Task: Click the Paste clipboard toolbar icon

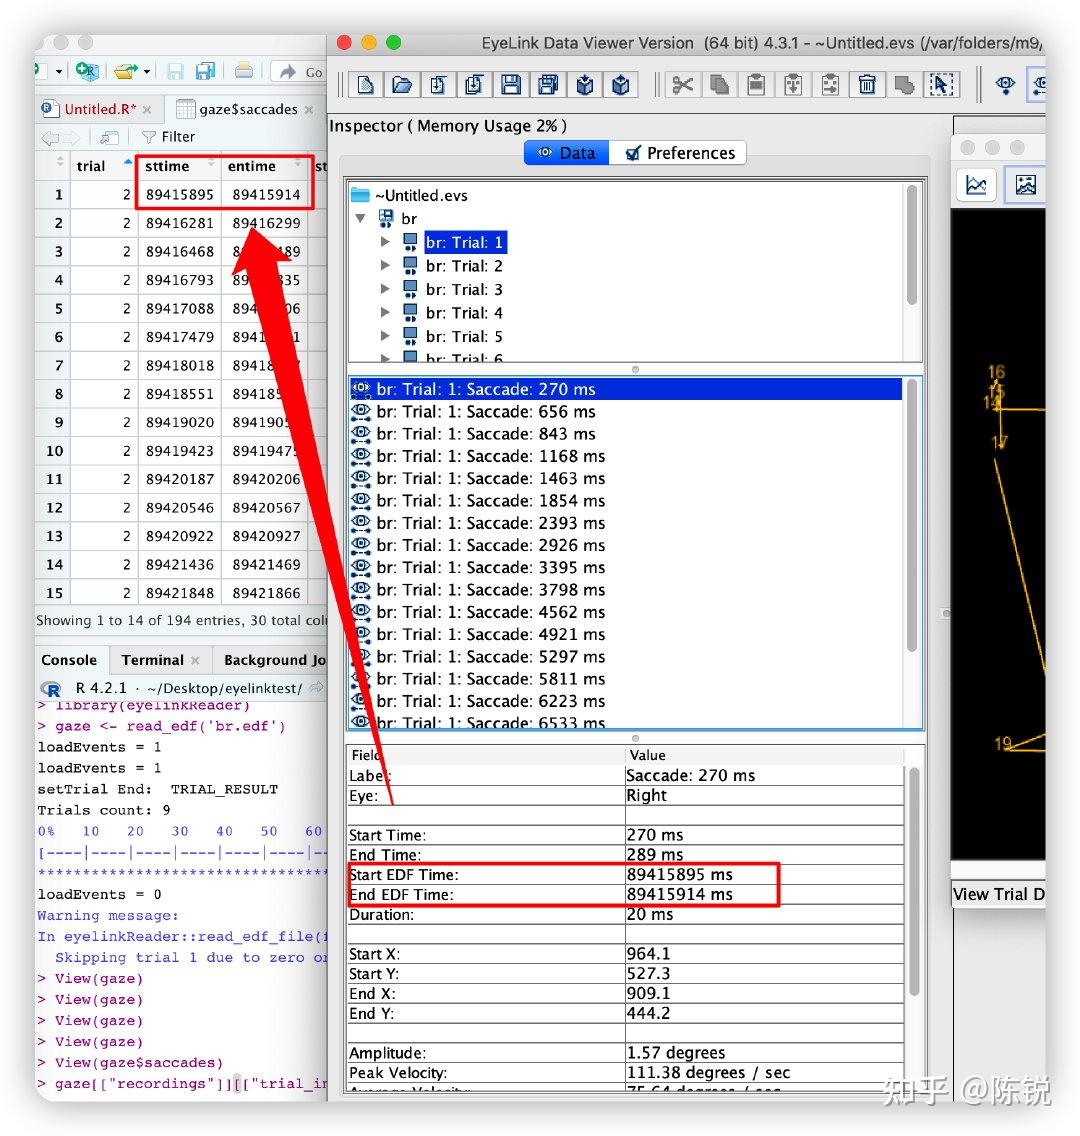Action: point(756,85)
